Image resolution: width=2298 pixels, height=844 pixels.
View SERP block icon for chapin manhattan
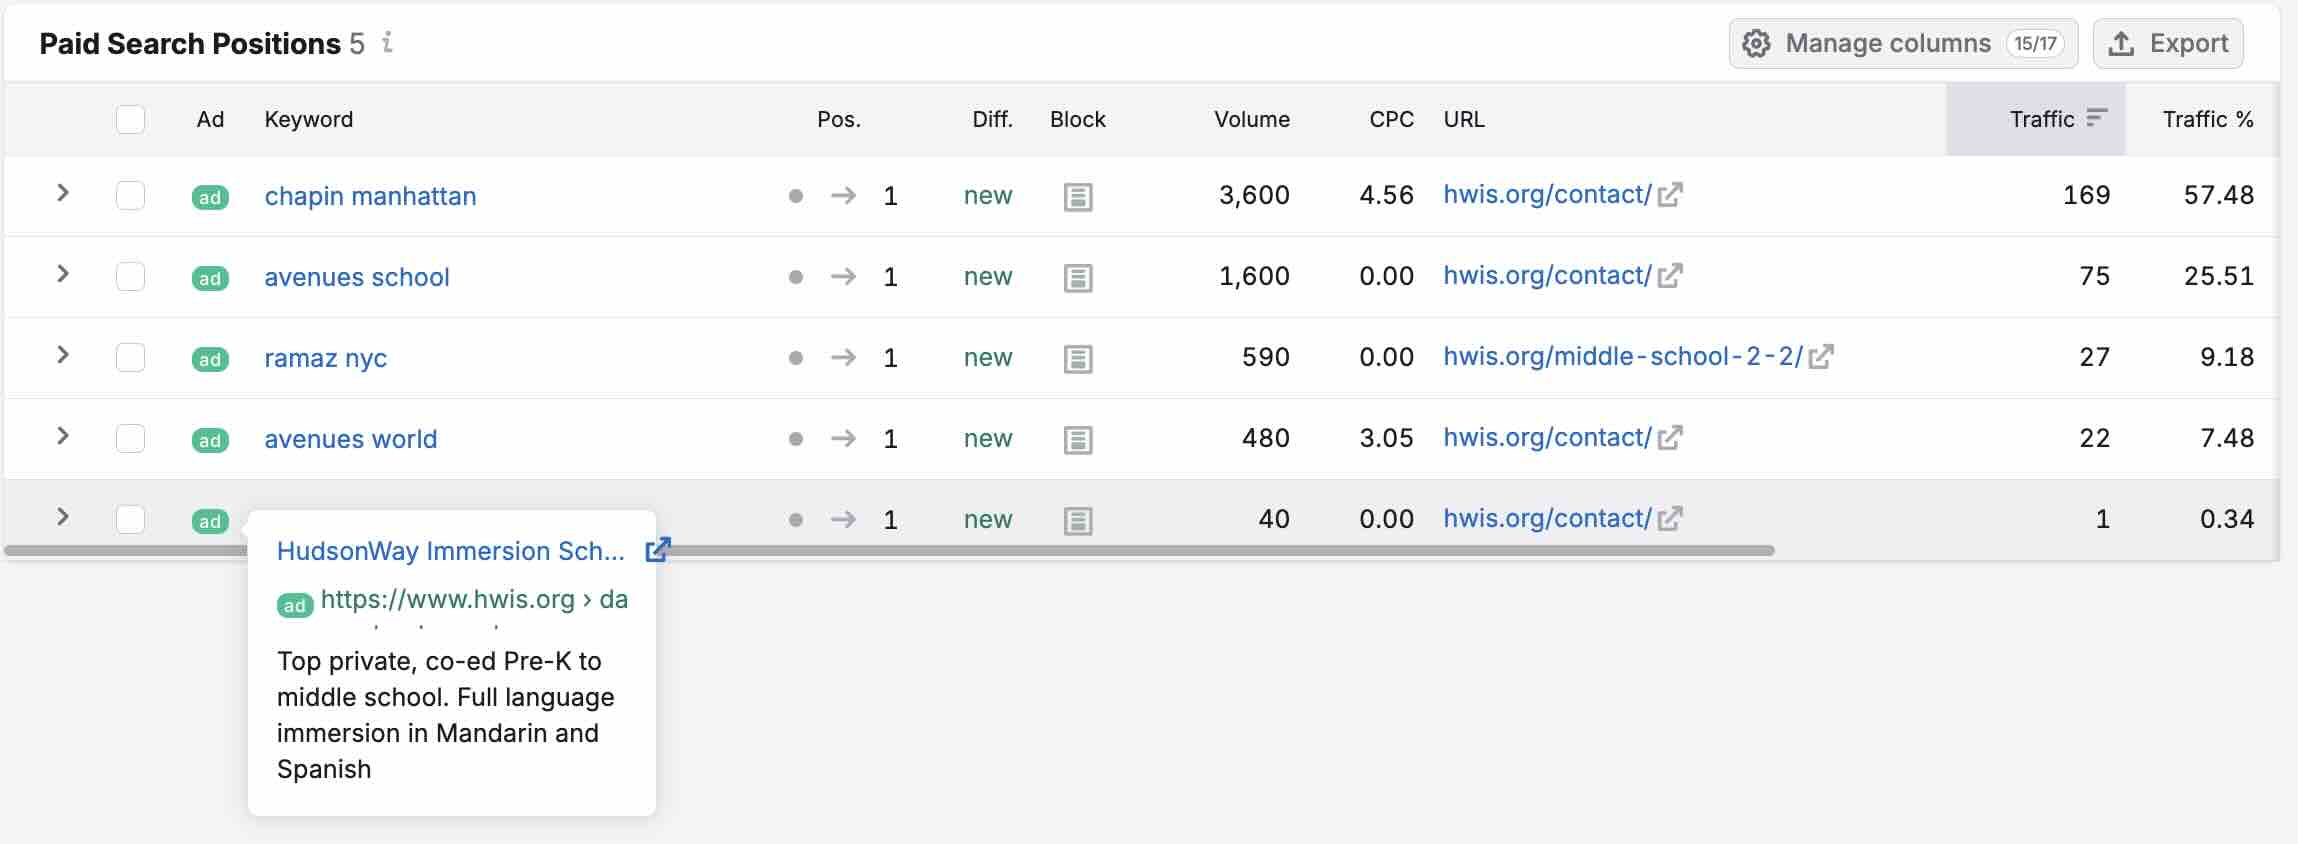[1078, 197]
